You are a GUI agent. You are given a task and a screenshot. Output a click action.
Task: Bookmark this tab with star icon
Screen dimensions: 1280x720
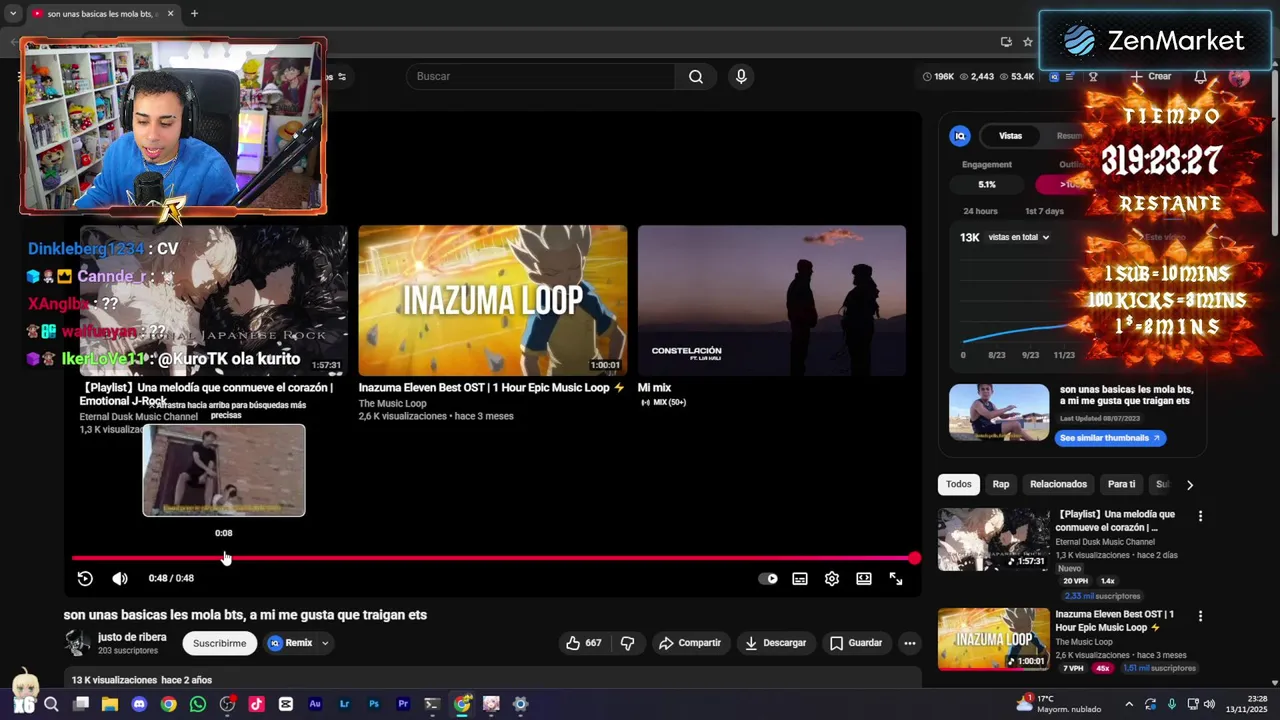[1028, 42]
